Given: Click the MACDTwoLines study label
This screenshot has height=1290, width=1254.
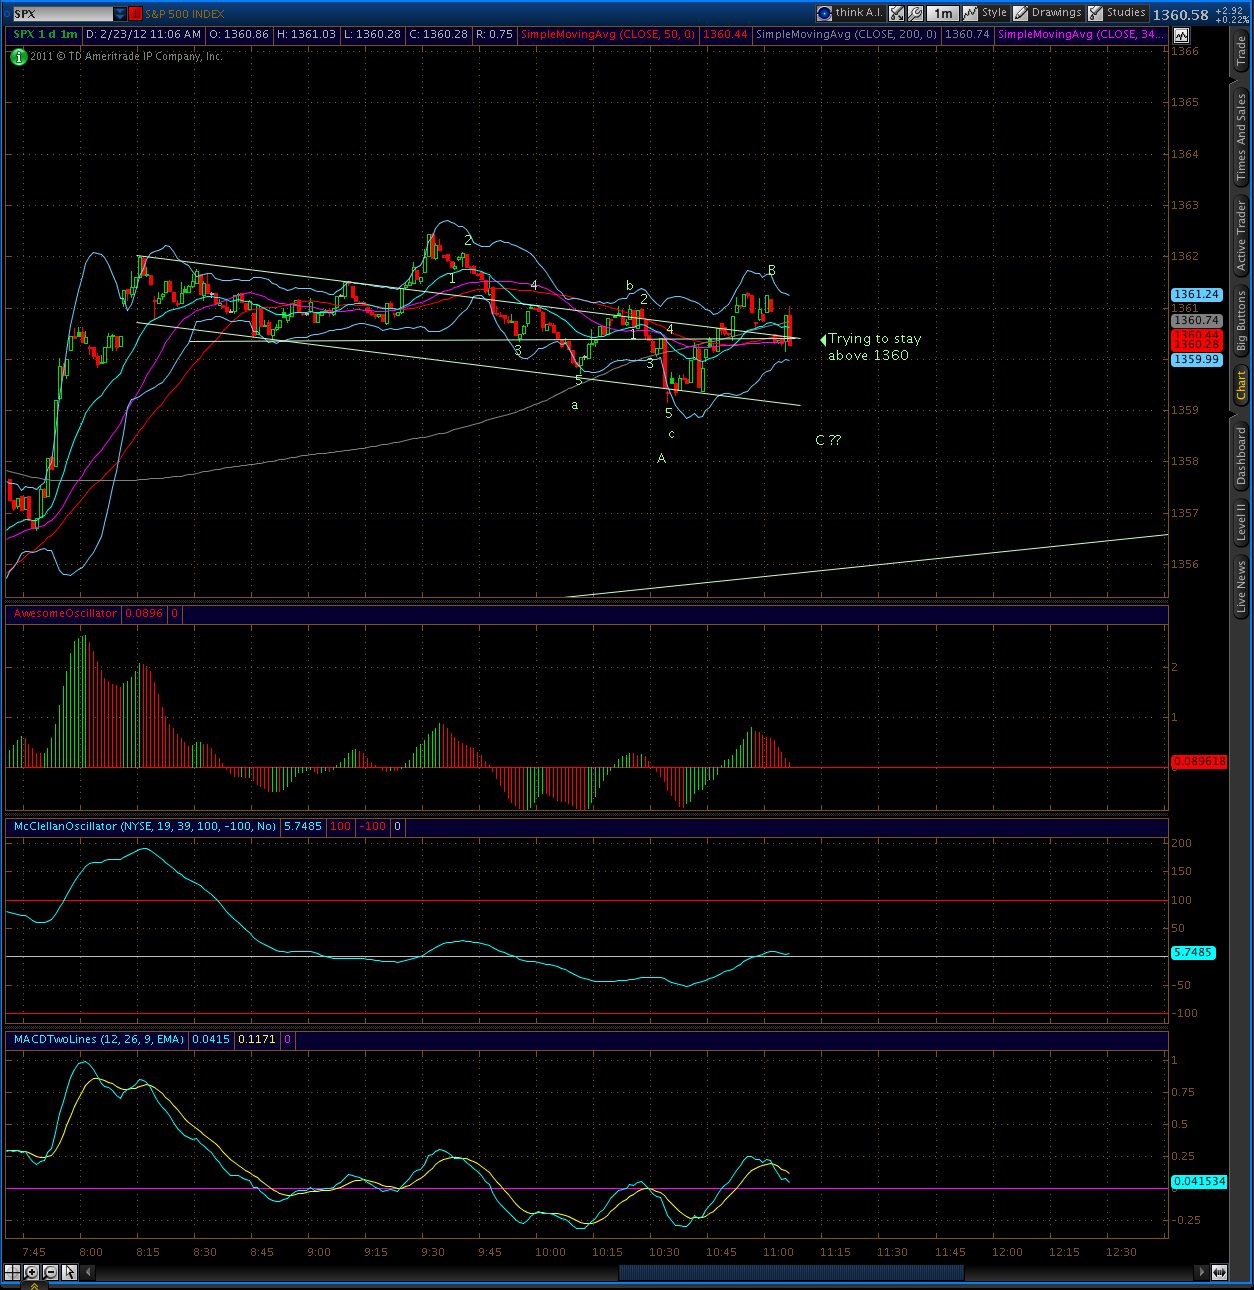Looking at the screenshot, I should click(x=99, y=1040).
